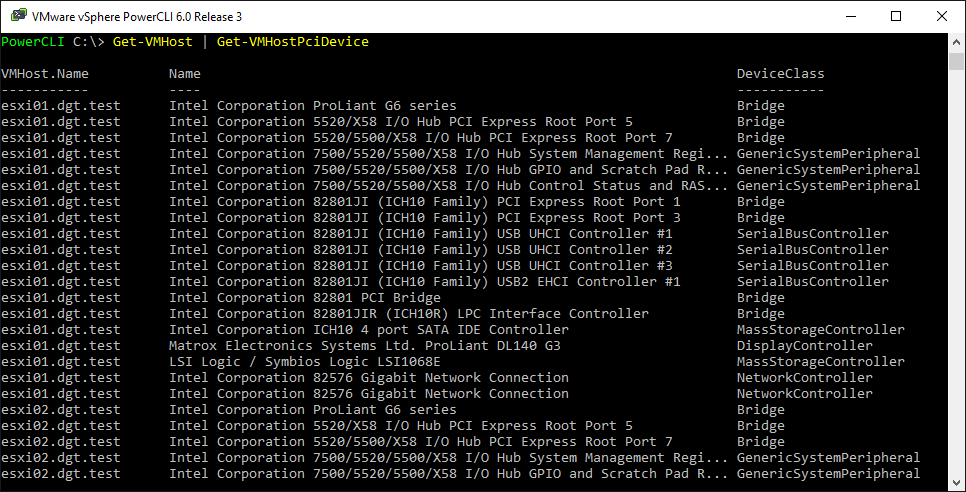The height and width of the screenshot is (492, 966).
Task: Minimize the PowerCLI window
Action: point(851,17)
